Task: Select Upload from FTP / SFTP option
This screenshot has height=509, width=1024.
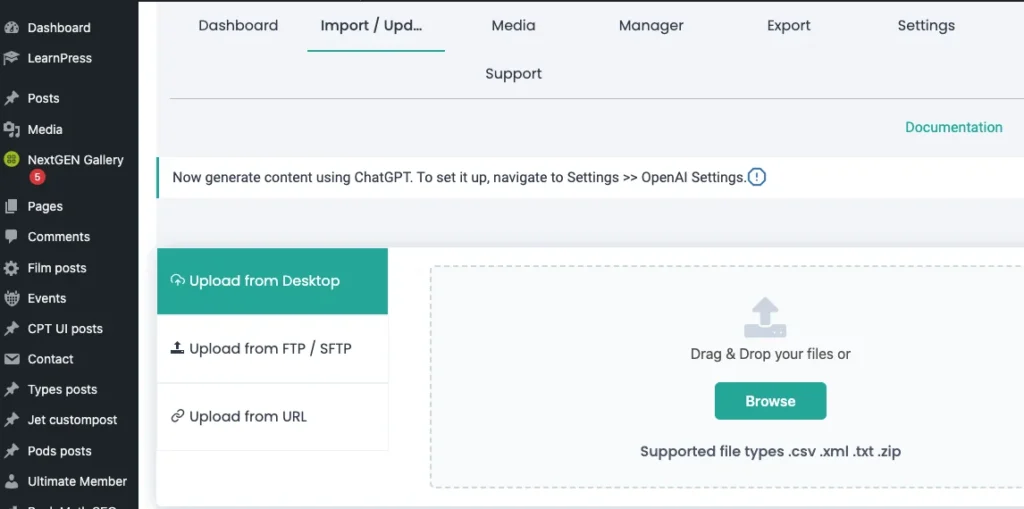Action: [x=271, y=349]
